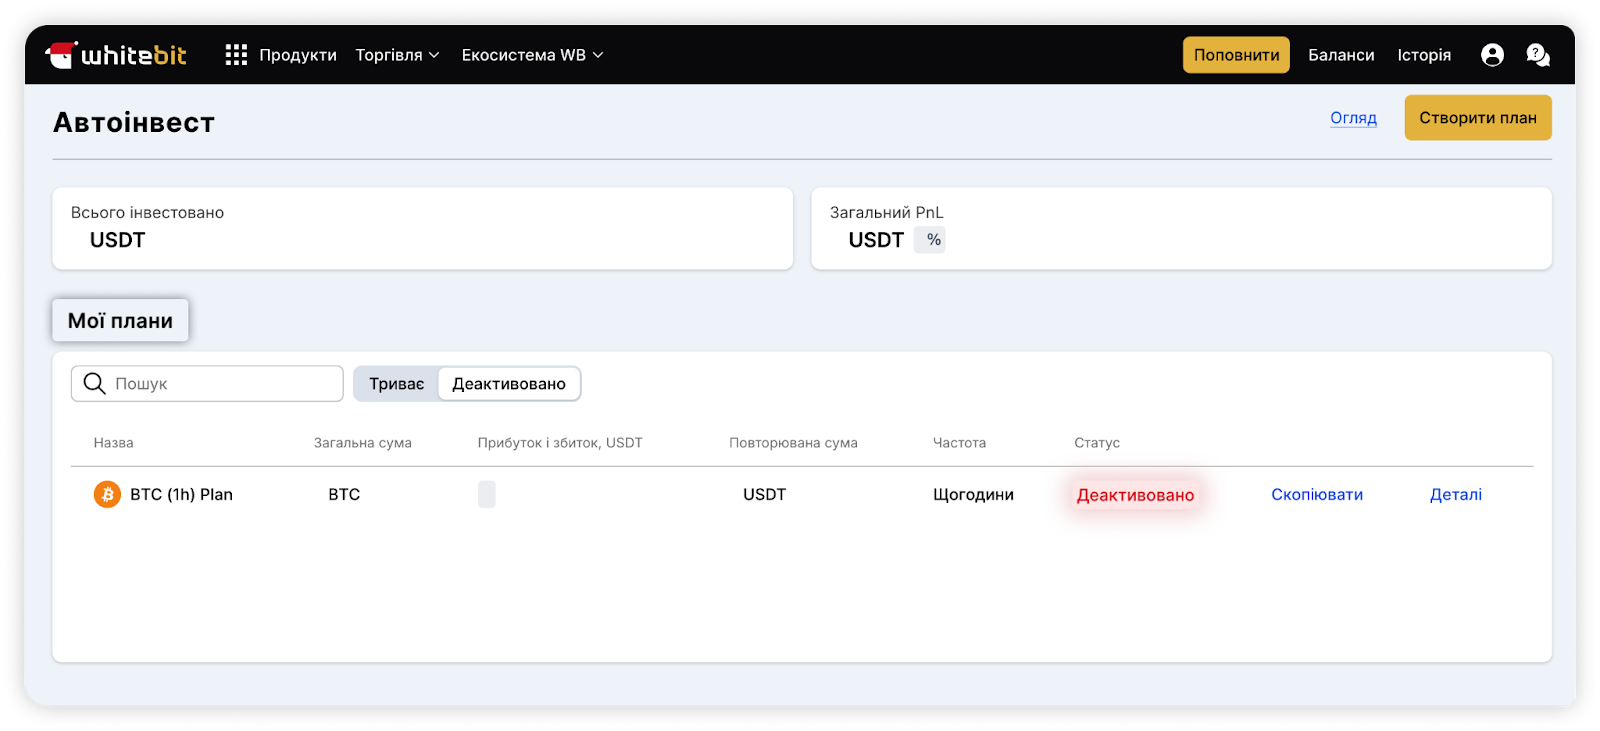Viewport: 1600px width, 731px height.
Task: Open the user profile icon
Action: click(x=1492, y=55)
